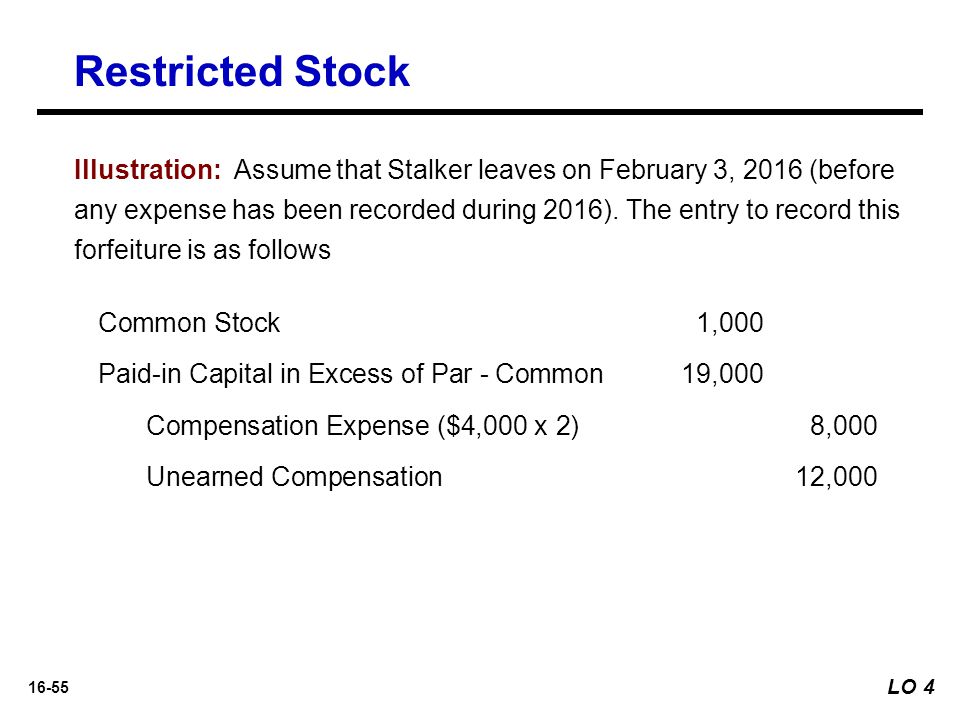Click the phrase The entry to record this
The image size is (960, 720).
(763, 210)
